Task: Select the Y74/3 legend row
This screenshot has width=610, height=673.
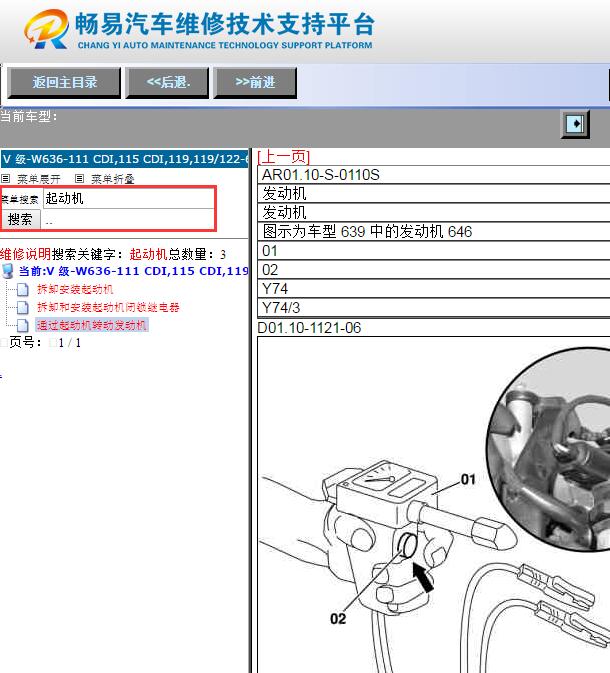Action: click(434, 308)
